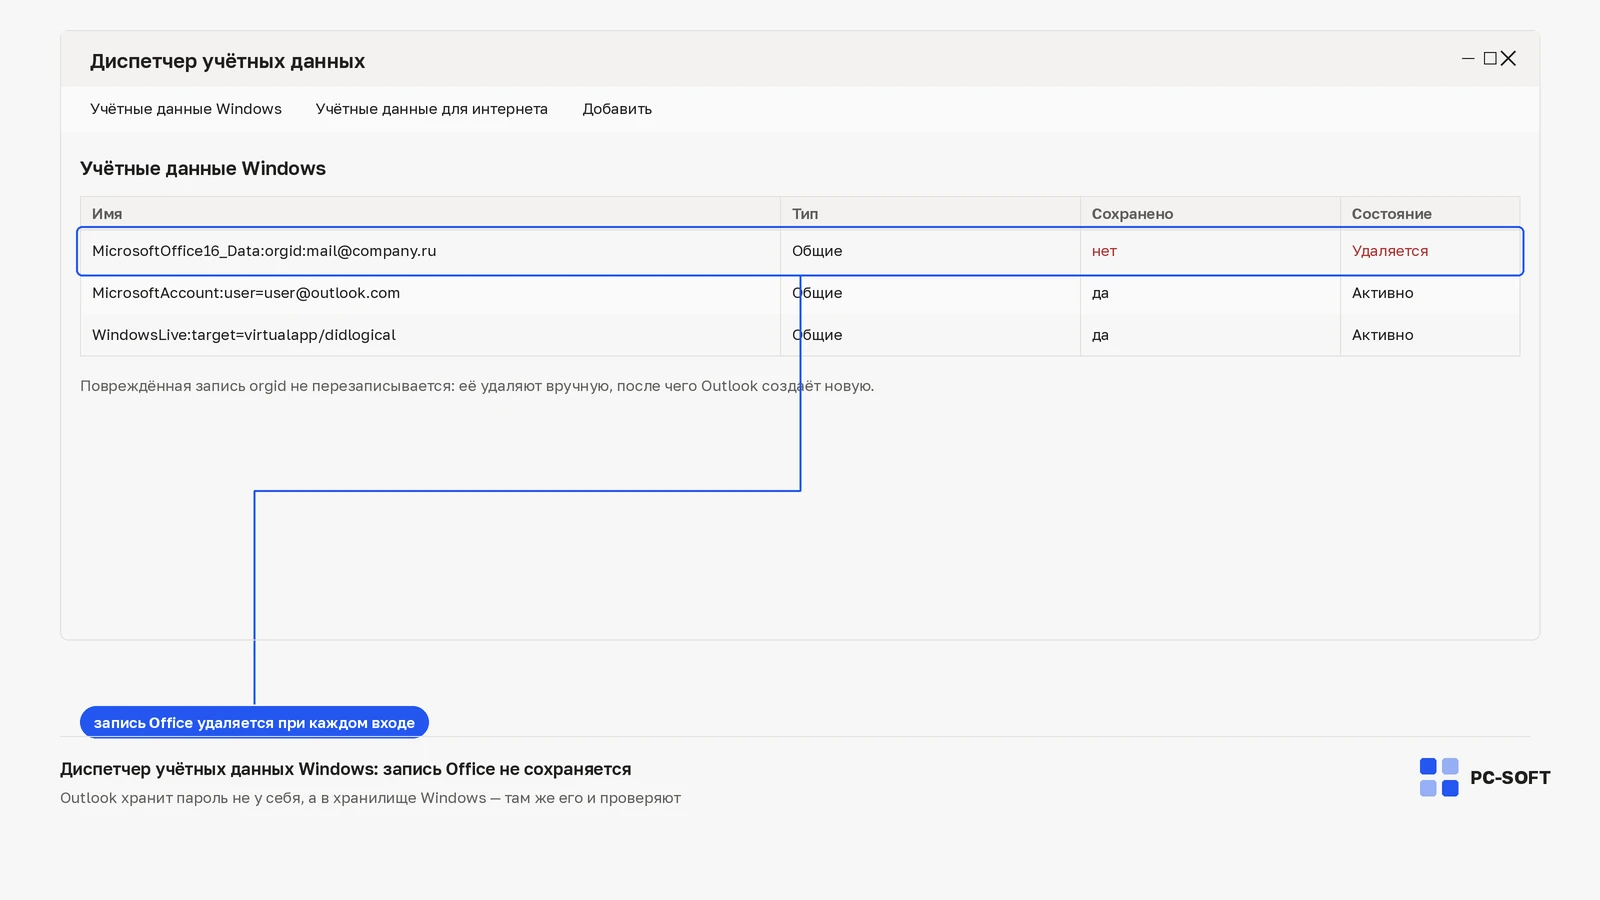The image size is (1600, 900).
Task: Click the window title 'Диспетчер учётных данных'
Action: pos(227,61)
